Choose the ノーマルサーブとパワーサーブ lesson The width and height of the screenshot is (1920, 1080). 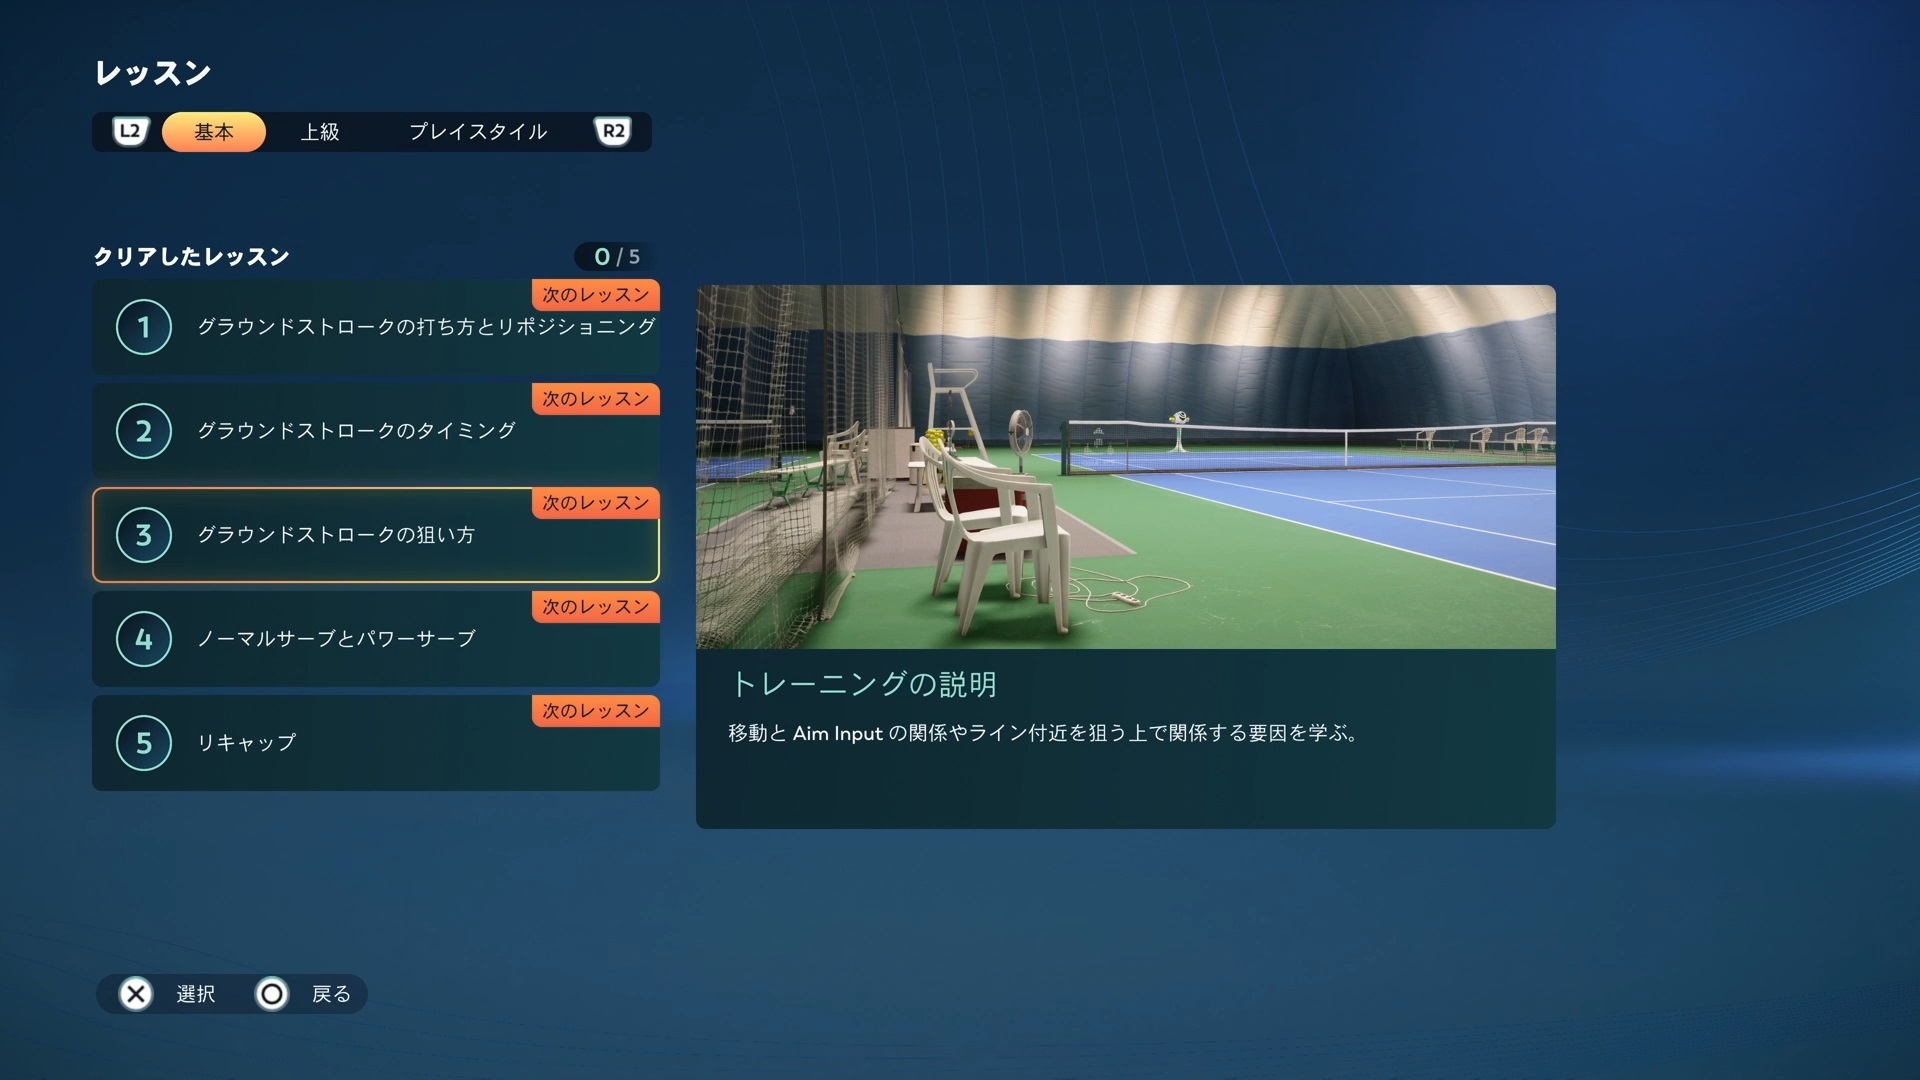click(x=336, y=639)
